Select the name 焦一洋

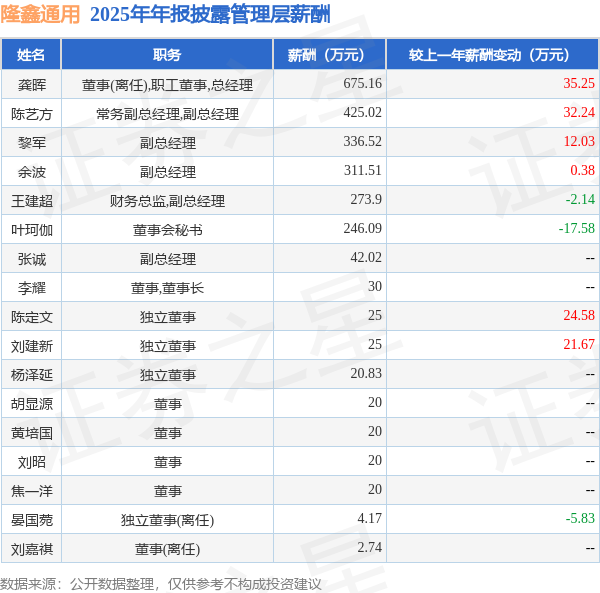32,491
